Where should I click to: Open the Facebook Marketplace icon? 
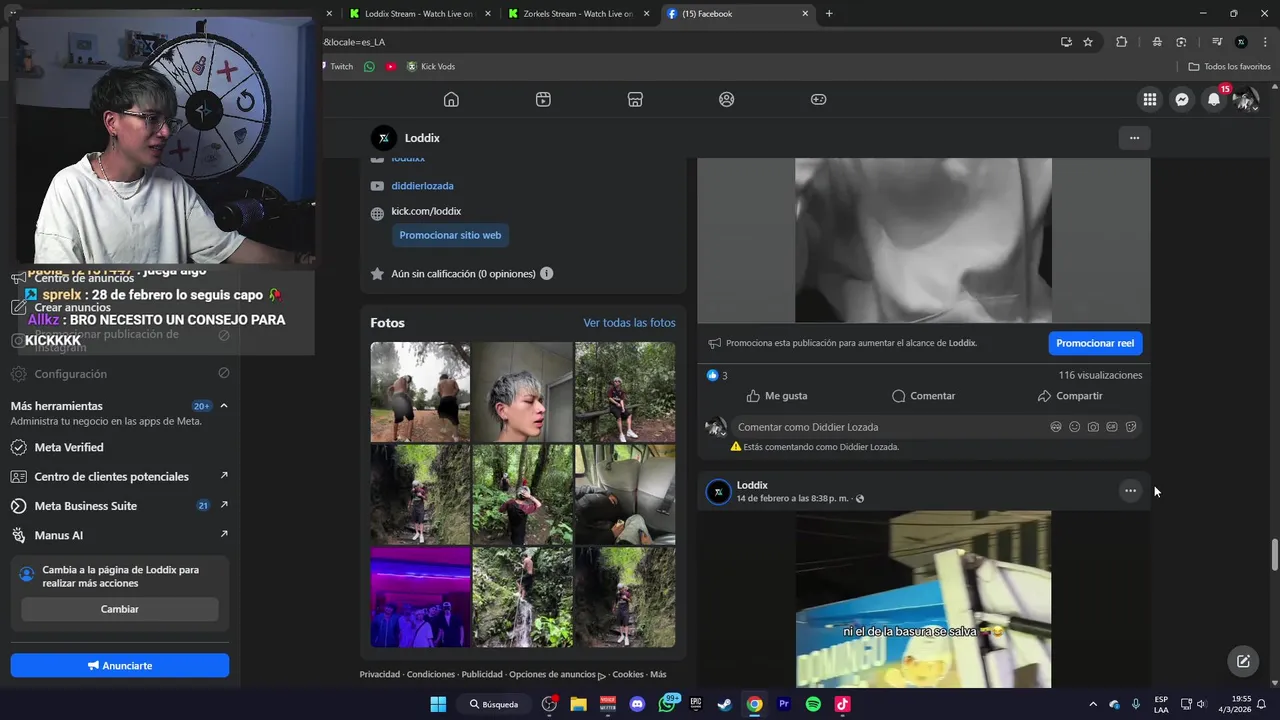coord(635,99)
